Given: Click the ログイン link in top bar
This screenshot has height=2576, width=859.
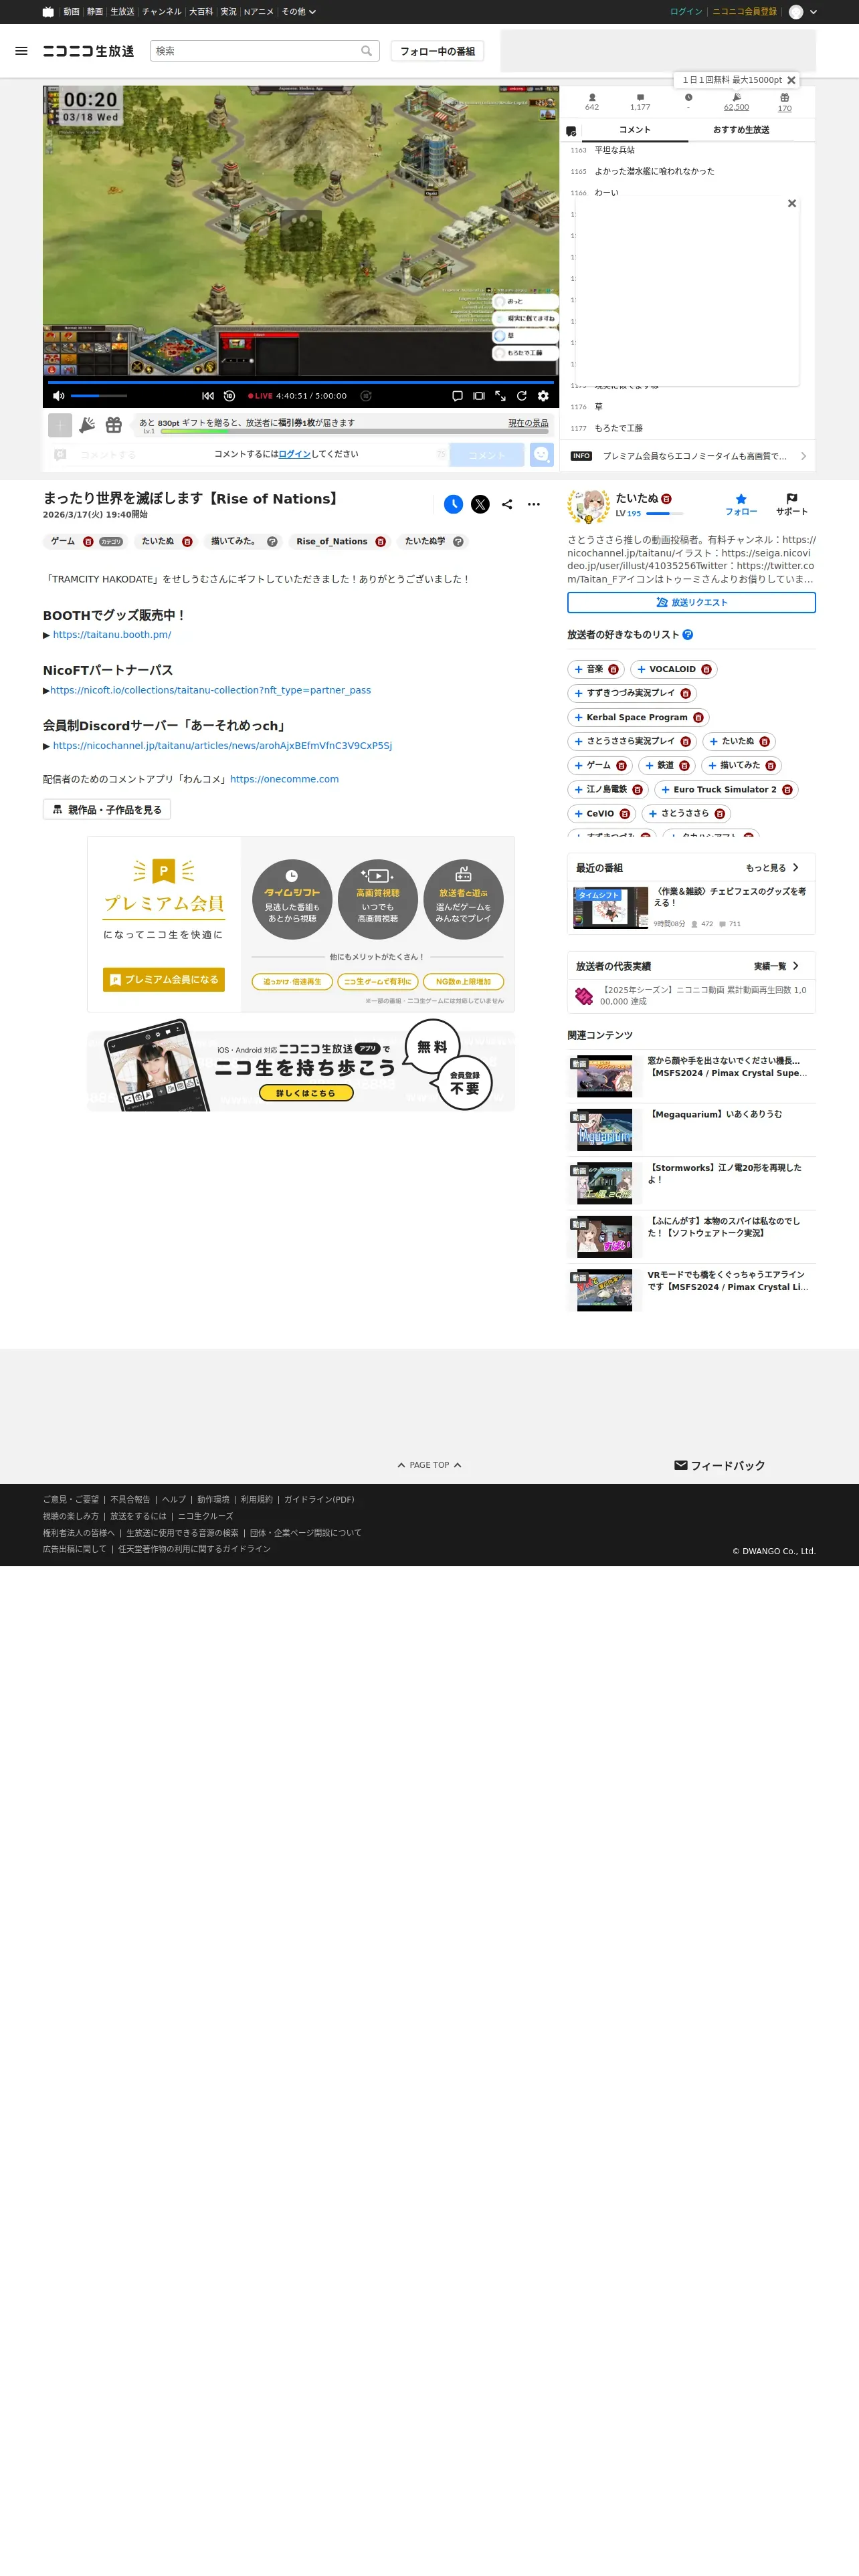Looking at the screenshot, I should point(686,12).
